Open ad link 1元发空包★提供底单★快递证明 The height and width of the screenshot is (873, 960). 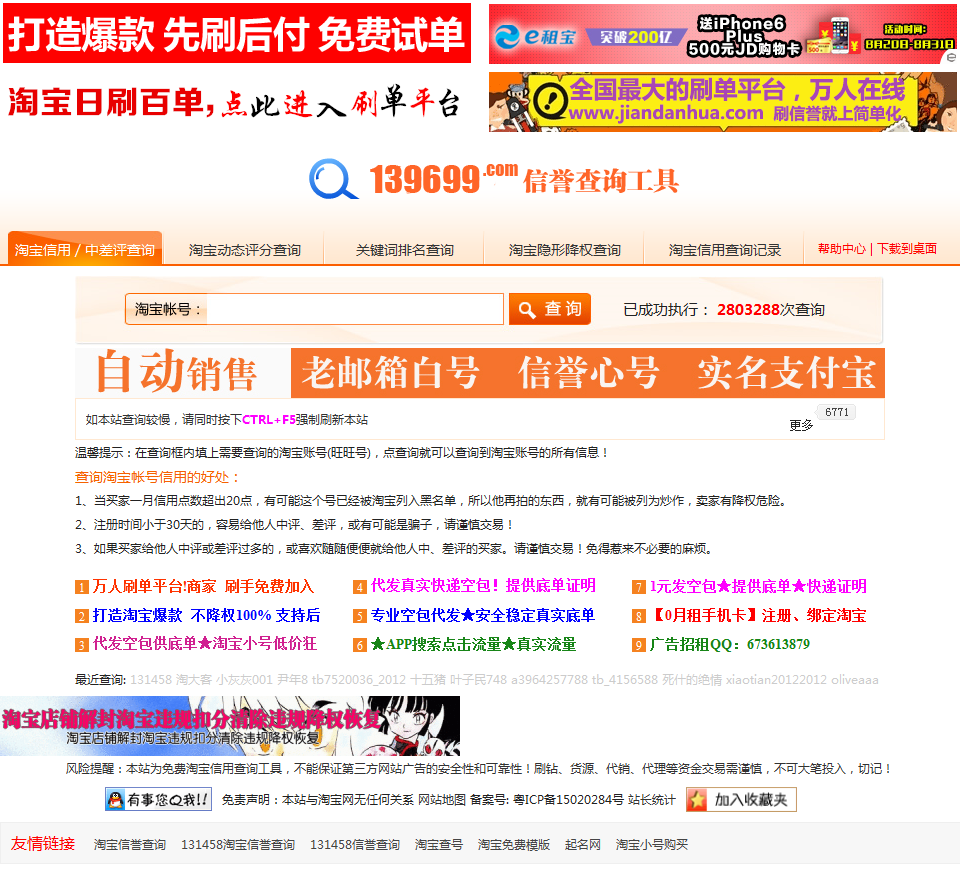pos(758,586)
